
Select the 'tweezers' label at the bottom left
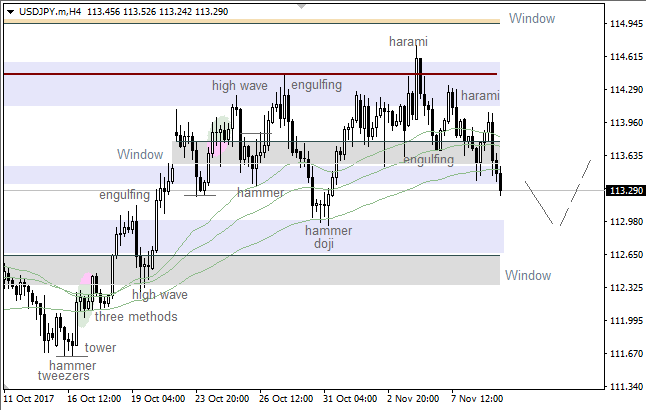coord(64,376)
